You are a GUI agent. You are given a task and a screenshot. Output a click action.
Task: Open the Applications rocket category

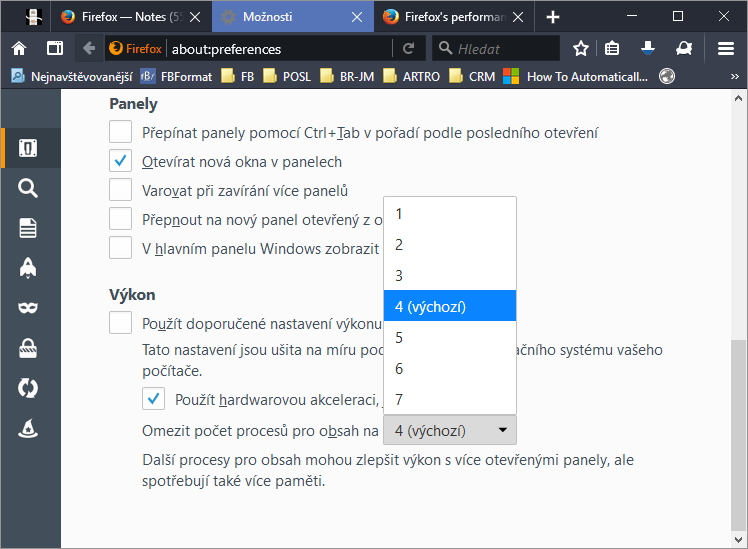(x=28, y=267)
